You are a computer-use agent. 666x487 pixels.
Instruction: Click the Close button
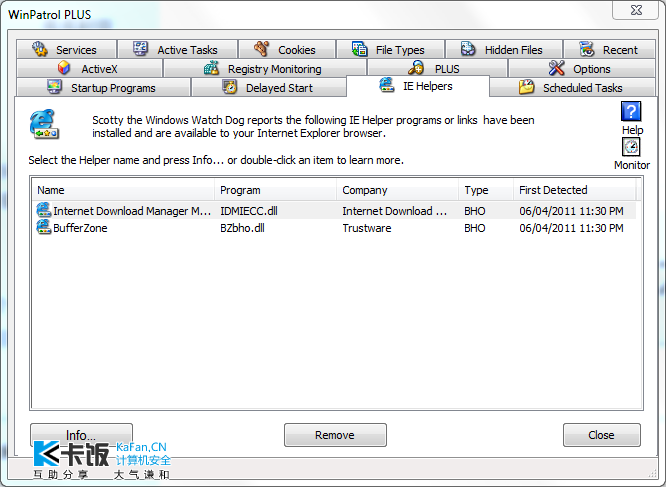(x=601, y=435)
